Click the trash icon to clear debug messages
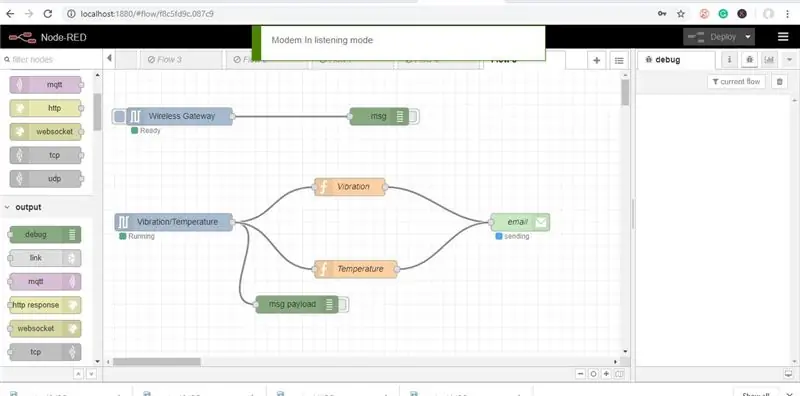This screenshot has width=800, height=396. 779,82
